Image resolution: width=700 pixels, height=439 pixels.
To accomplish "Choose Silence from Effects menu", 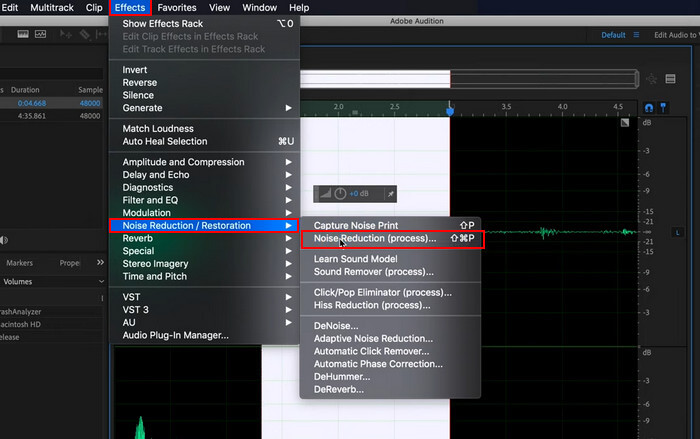I will coord(204,95).
